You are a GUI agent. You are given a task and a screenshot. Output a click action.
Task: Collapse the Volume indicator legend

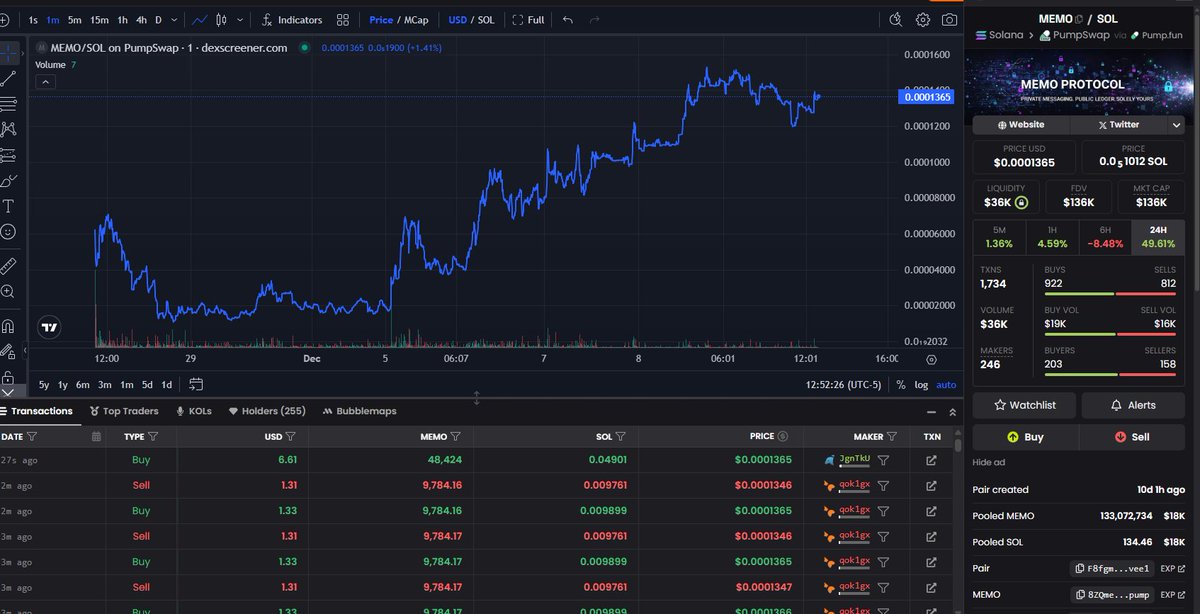point(44,84)
